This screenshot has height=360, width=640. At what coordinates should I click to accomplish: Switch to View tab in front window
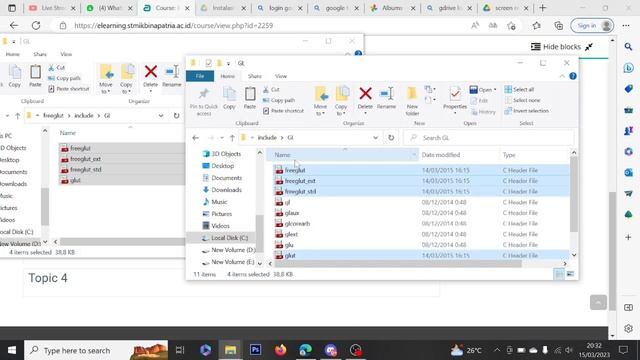pos(281,76)
